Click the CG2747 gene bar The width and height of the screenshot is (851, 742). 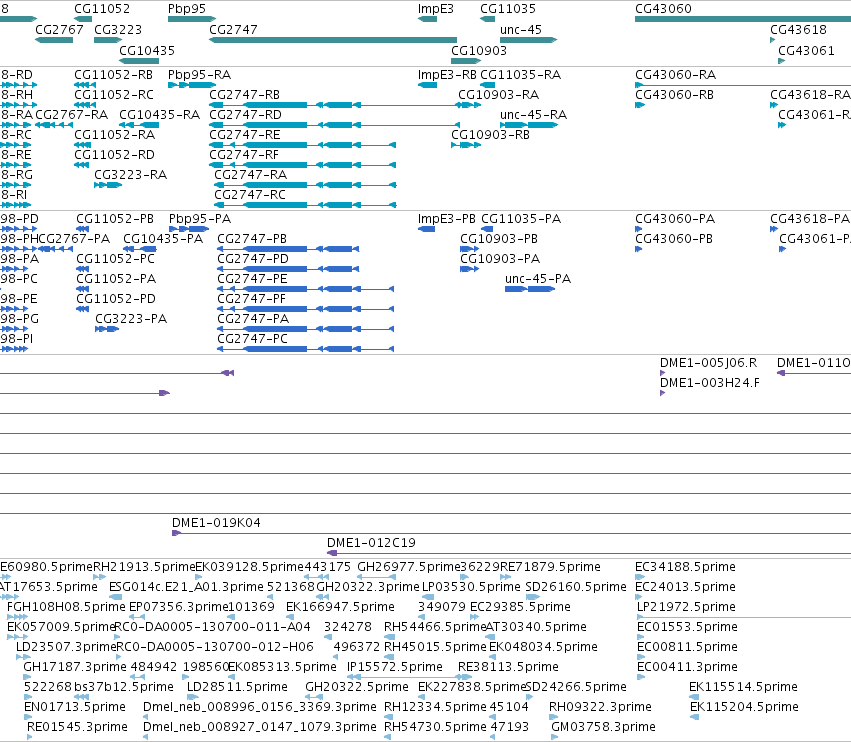click(333, 40)
